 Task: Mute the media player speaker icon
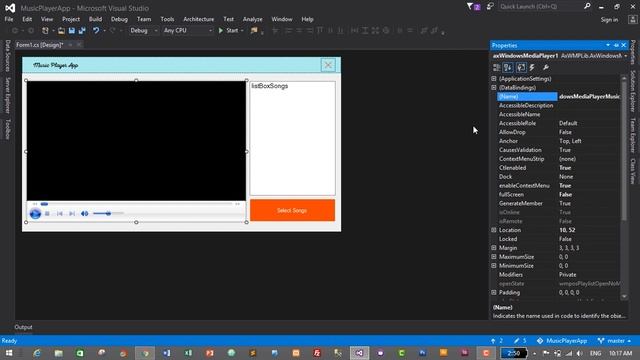tap(84, 213)
